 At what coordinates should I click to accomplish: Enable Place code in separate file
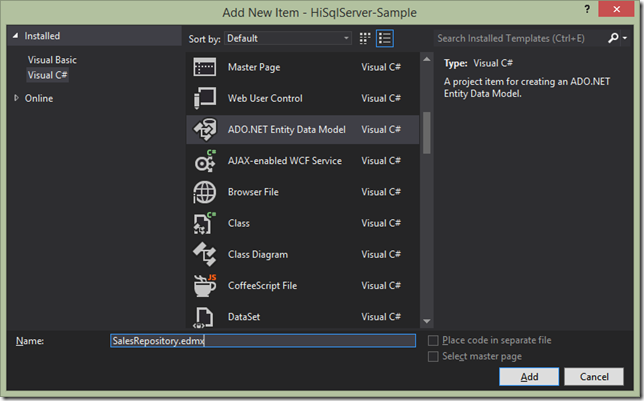(x=433, y=341)
